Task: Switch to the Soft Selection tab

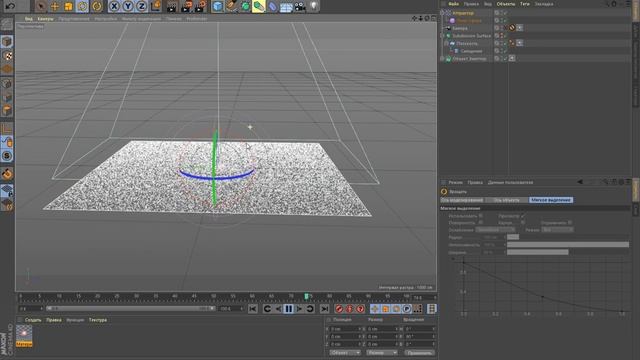Action: tap(551, 200)
